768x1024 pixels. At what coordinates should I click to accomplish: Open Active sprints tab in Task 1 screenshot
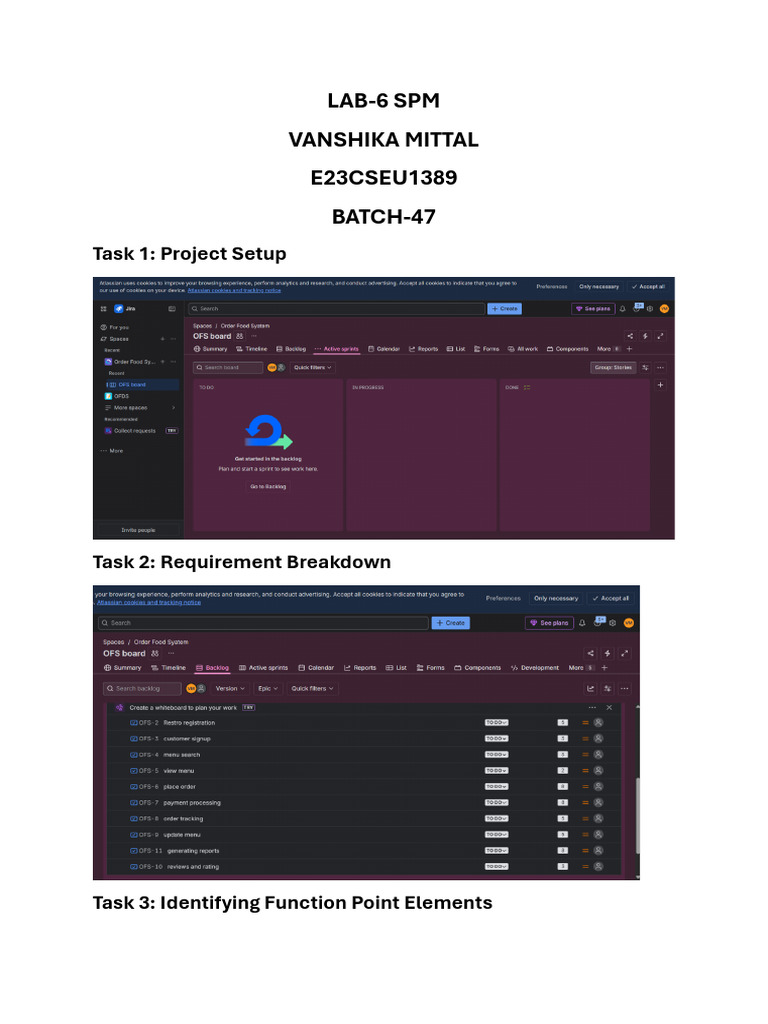pyautogui.click(x=337, y=349)
